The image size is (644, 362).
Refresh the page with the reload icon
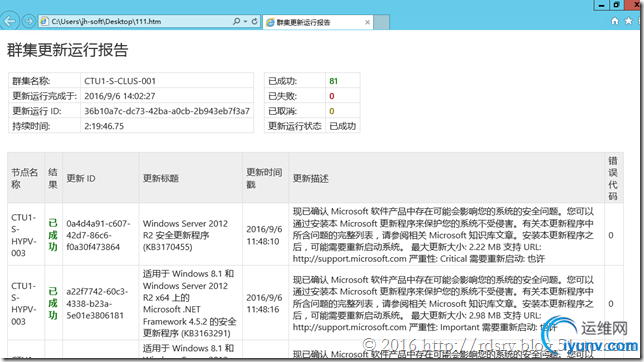point(255,21)
